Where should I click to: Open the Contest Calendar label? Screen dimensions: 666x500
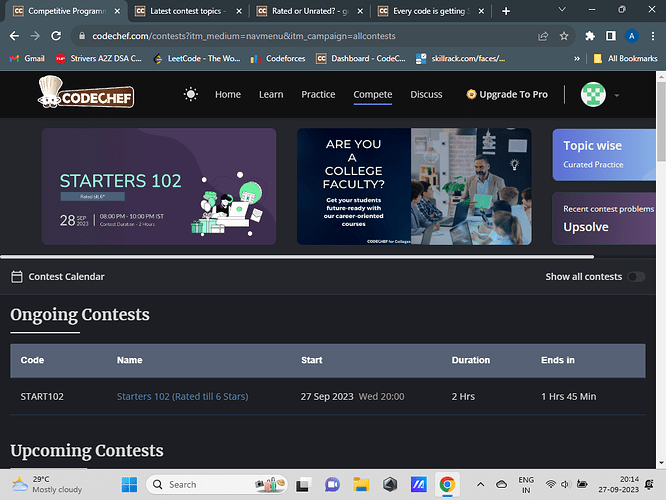tap(66, 277)
